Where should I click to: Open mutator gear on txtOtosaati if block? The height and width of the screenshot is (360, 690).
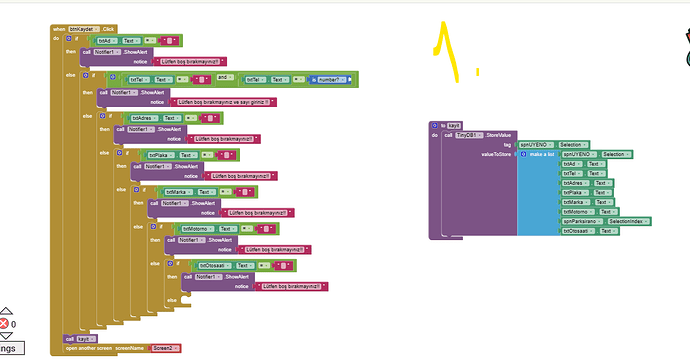(x=170, y=264)
